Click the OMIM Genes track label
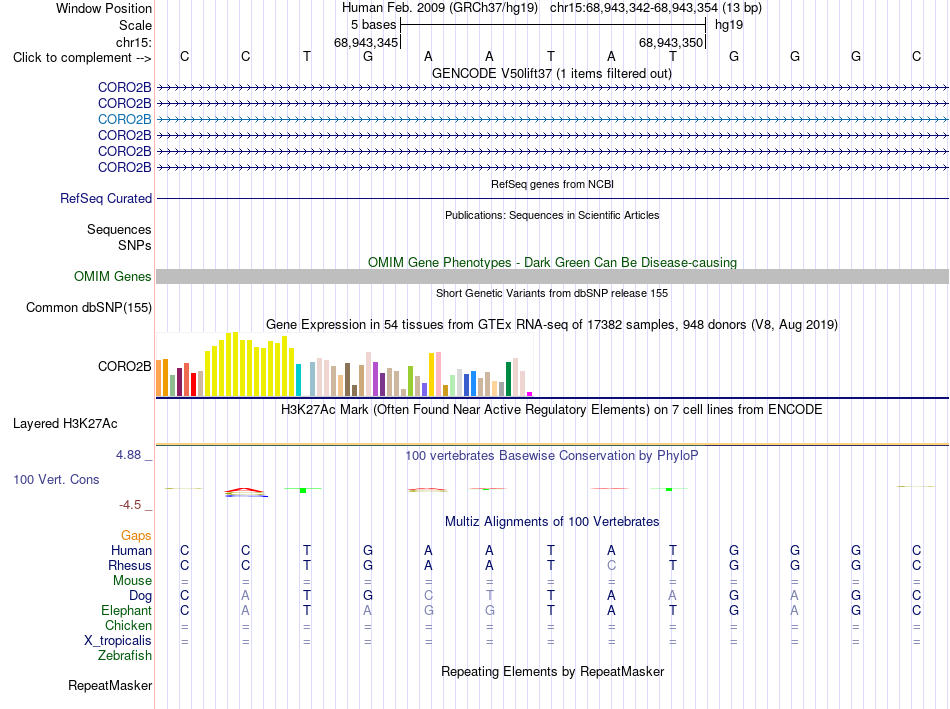 tap(112, 276)
